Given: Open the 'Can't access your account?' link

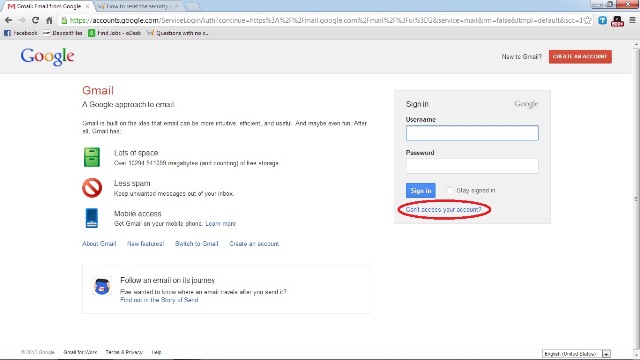Looking at the screenshot, I should 444,210.
